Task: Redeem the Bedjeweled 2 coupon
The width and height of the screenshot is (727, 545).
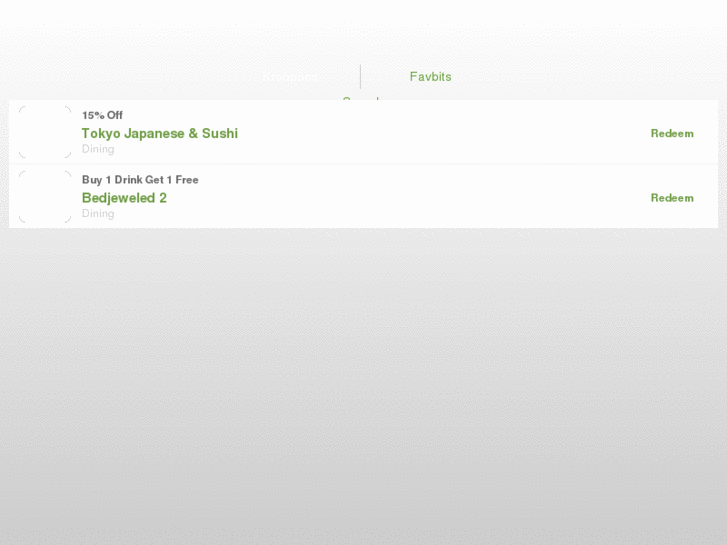Action: pos(672,198)
